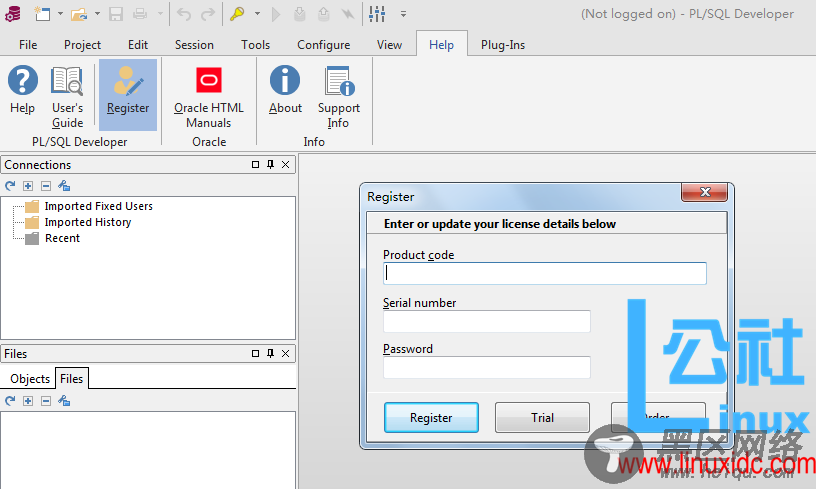This screenshot has width=816, height=489.
Task: Click the Undo arrow icon
Action: coord(184,14)
